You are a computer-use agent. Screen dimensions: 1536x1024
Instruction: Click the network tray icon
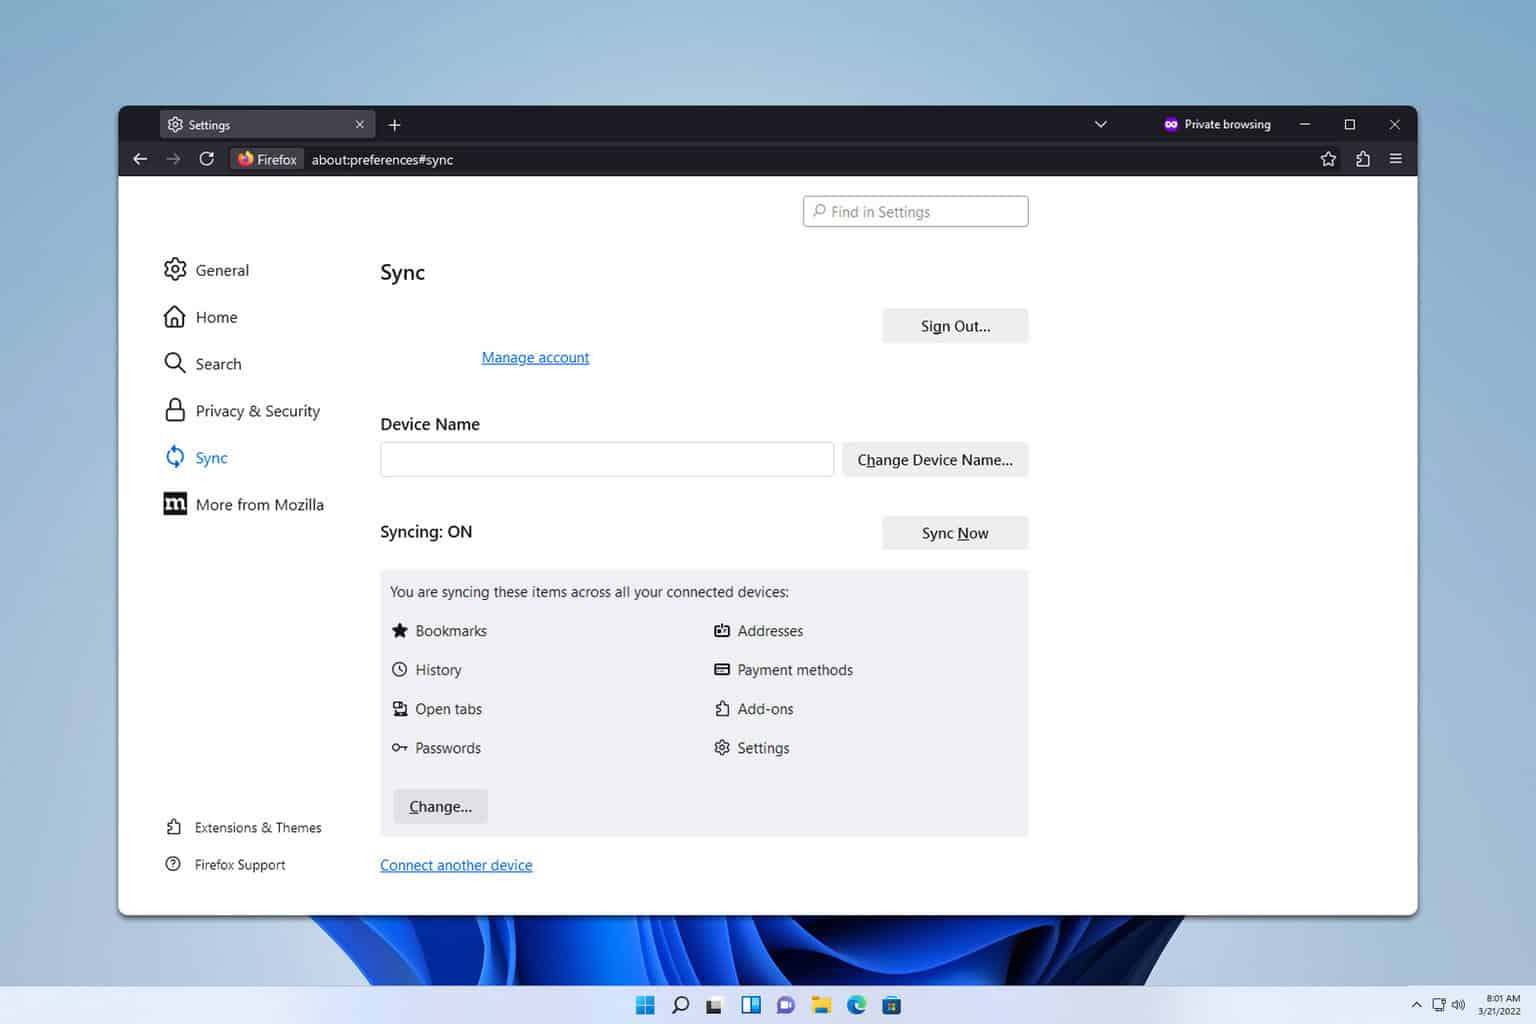(1439, 1005)
